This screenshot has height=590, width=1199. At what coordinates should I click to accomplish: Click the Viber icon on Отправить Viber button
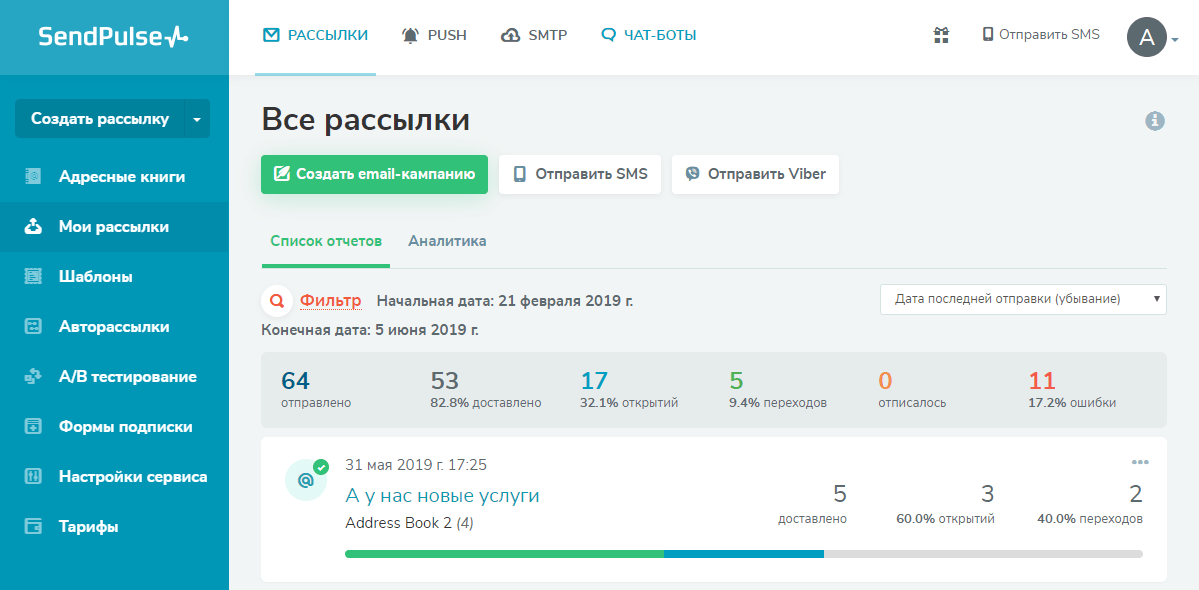tap(693, 173)
